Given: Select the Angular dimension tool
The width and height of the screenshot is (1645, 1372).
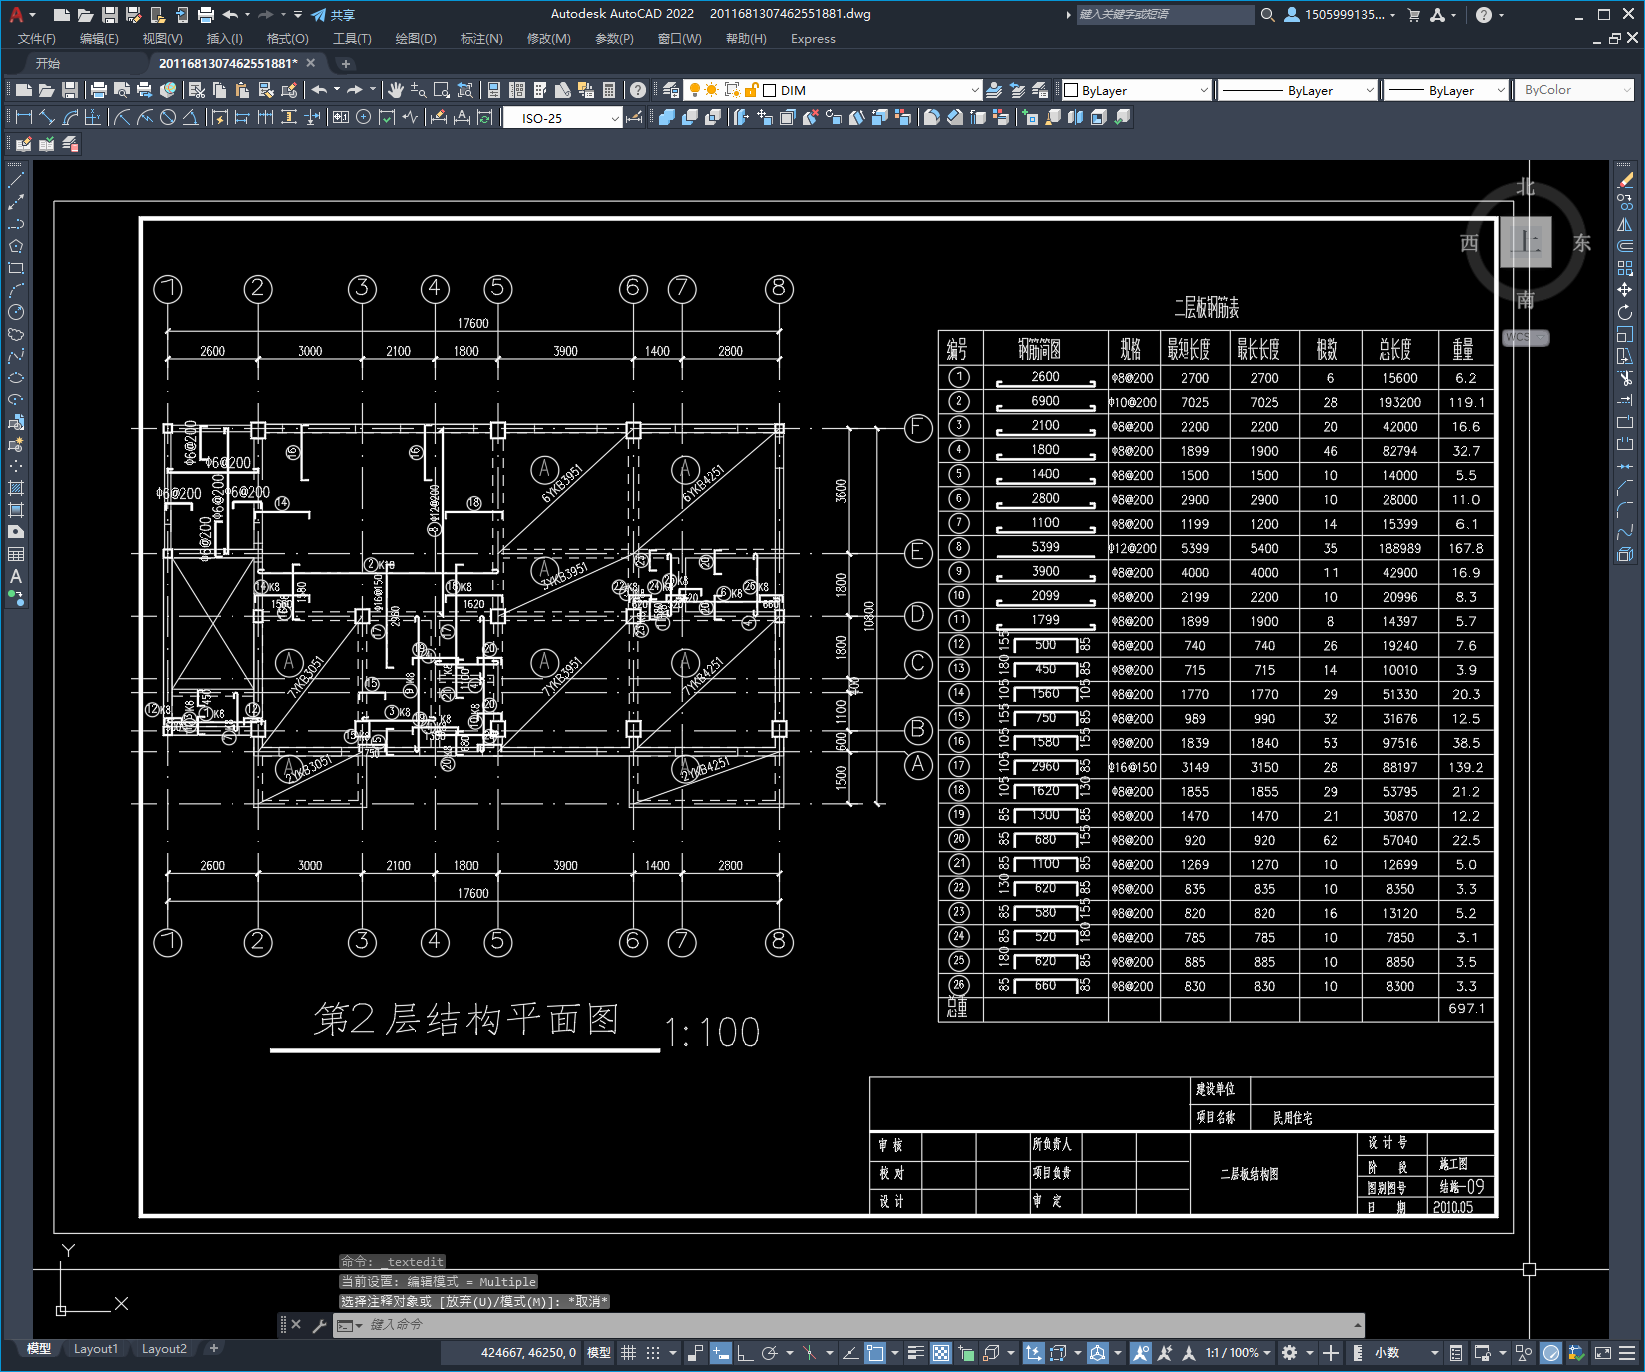Looking at the screenshot, I should [x=191, y=117].
